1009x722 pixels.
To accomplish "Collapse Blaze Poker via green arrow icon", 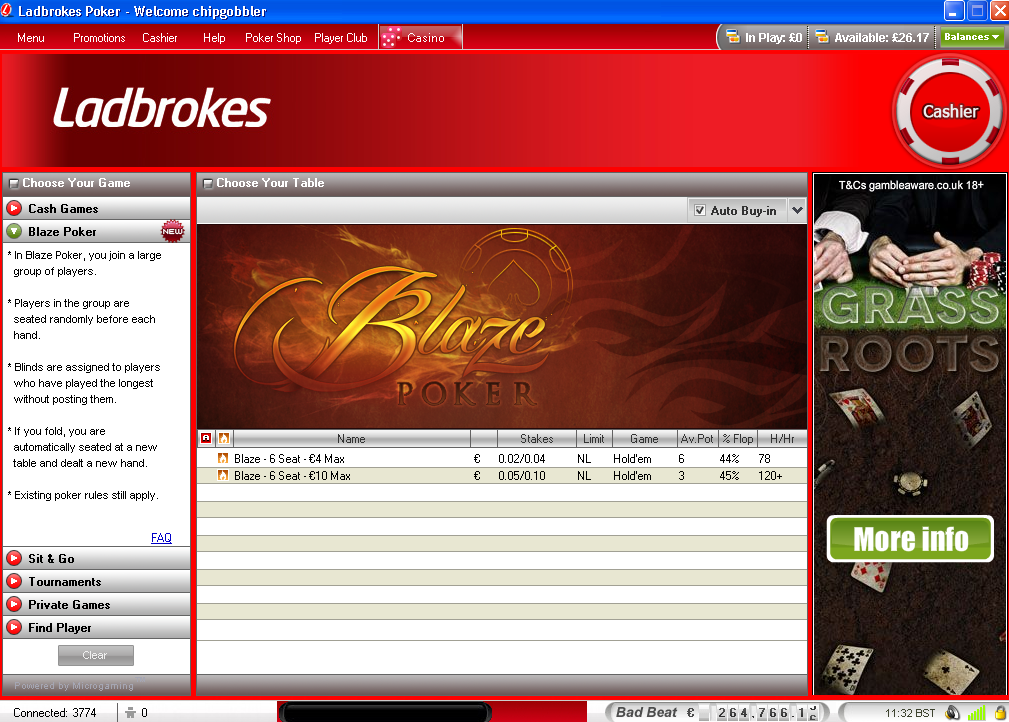I will click(14, 232).
